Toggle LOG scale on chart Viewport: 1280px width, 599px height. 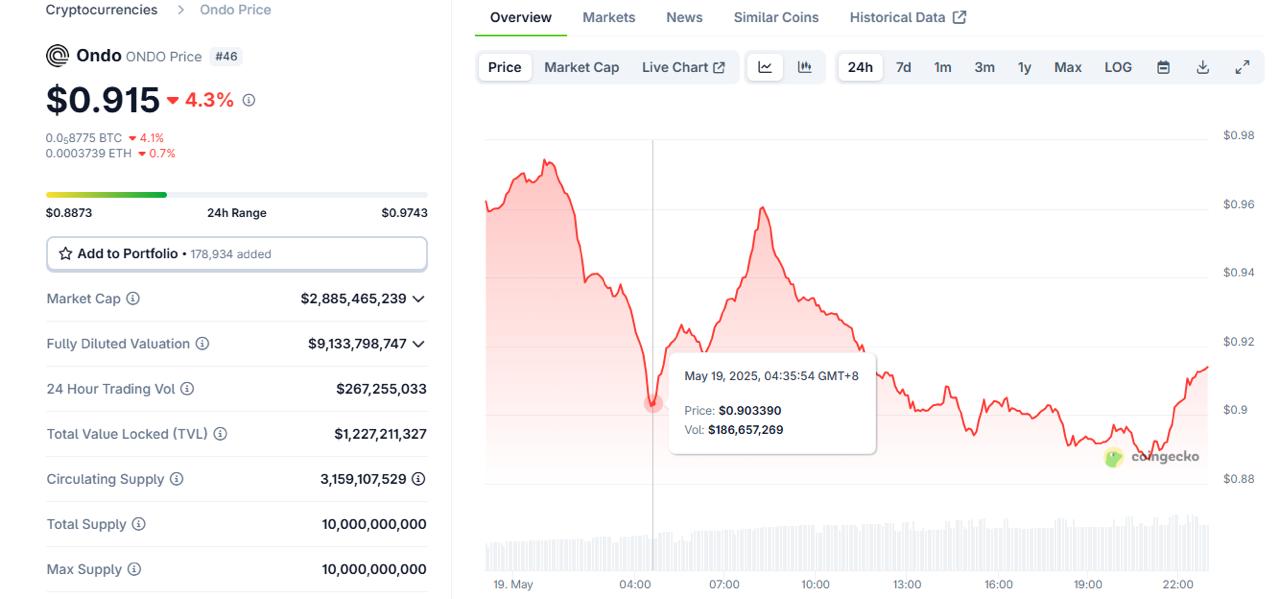(1118, 67)
